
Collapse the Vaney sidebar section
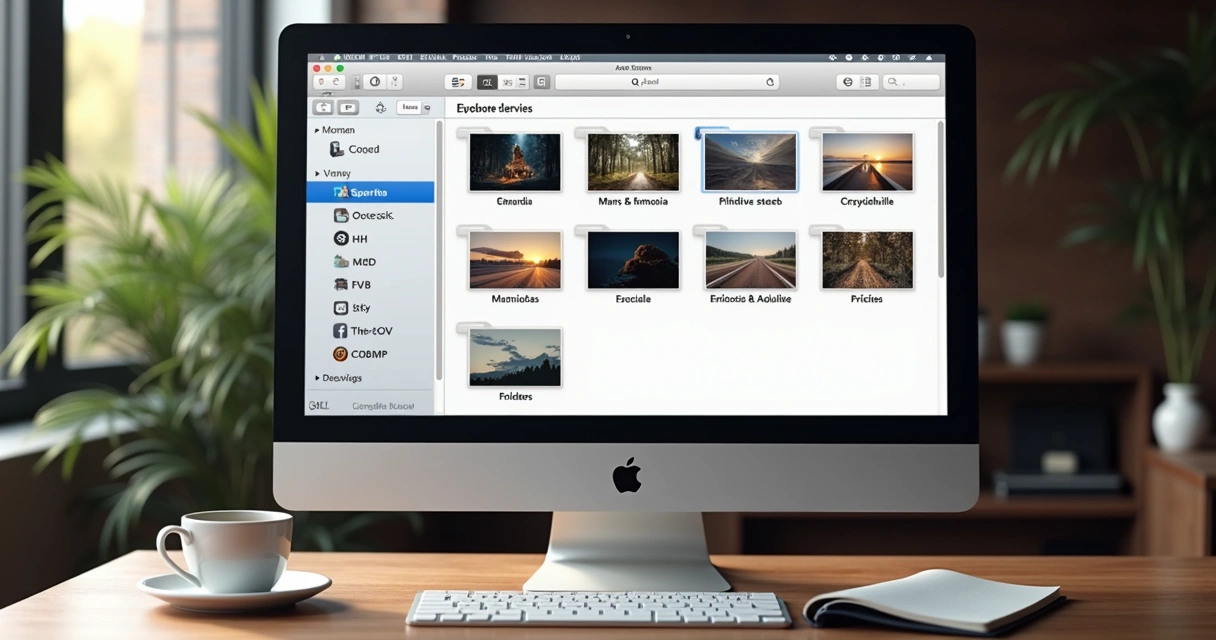(x=317, y=174)
